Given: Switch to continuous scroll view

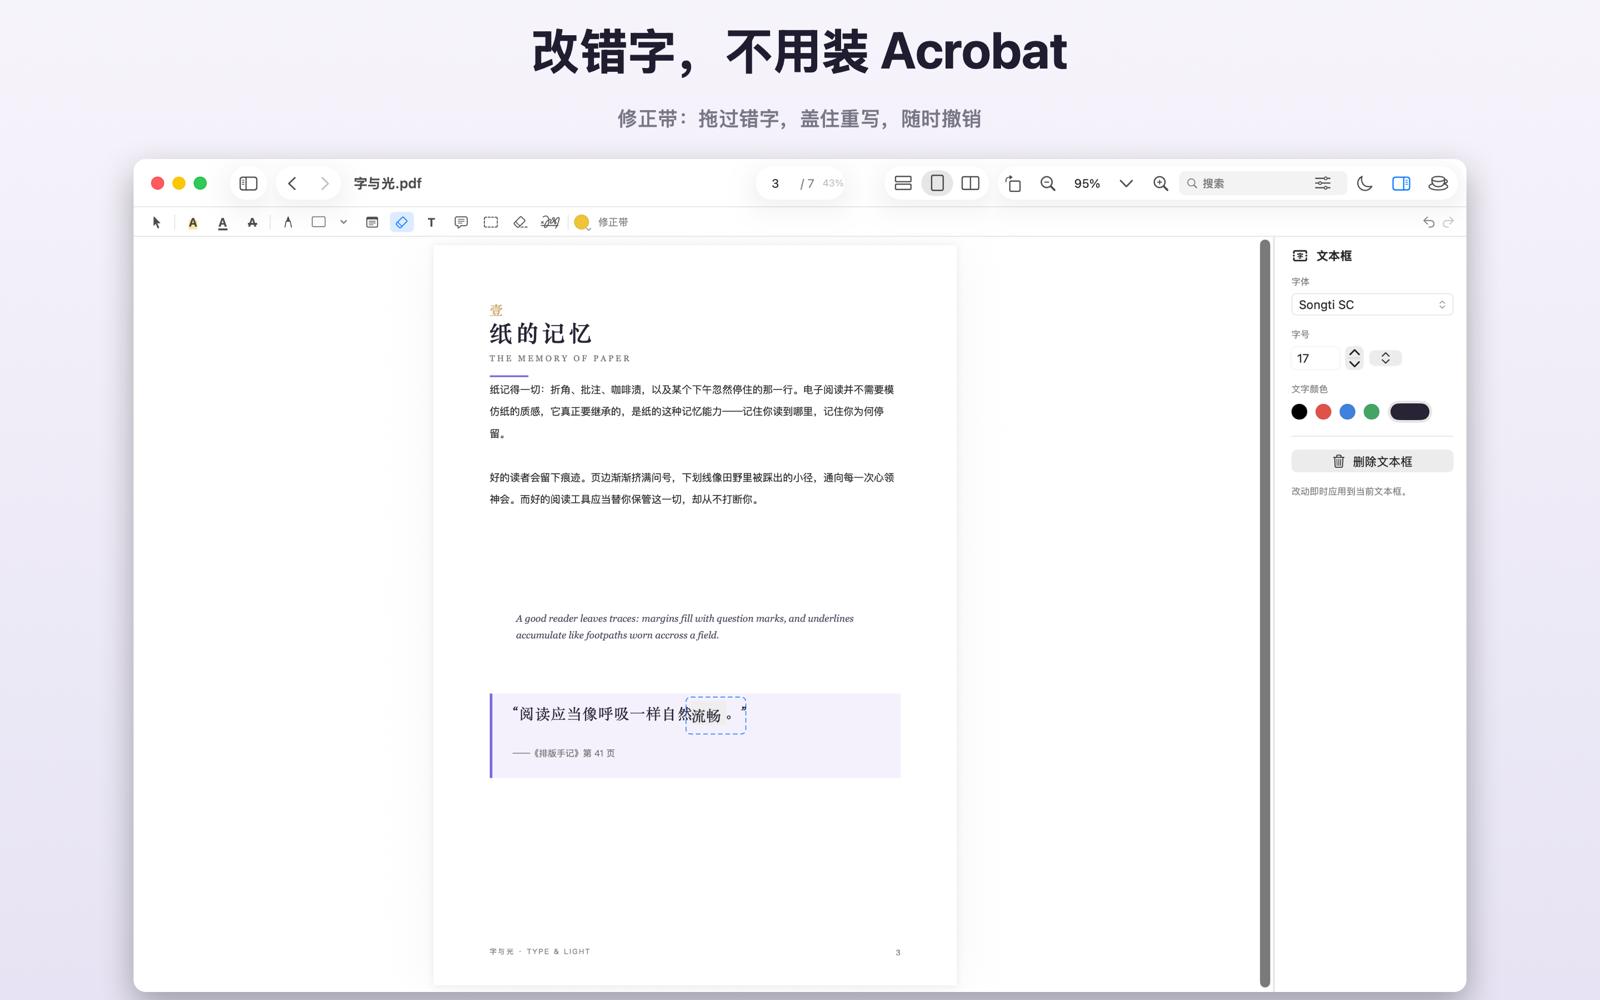Looking at the screenshot, I should coord(903,183).
